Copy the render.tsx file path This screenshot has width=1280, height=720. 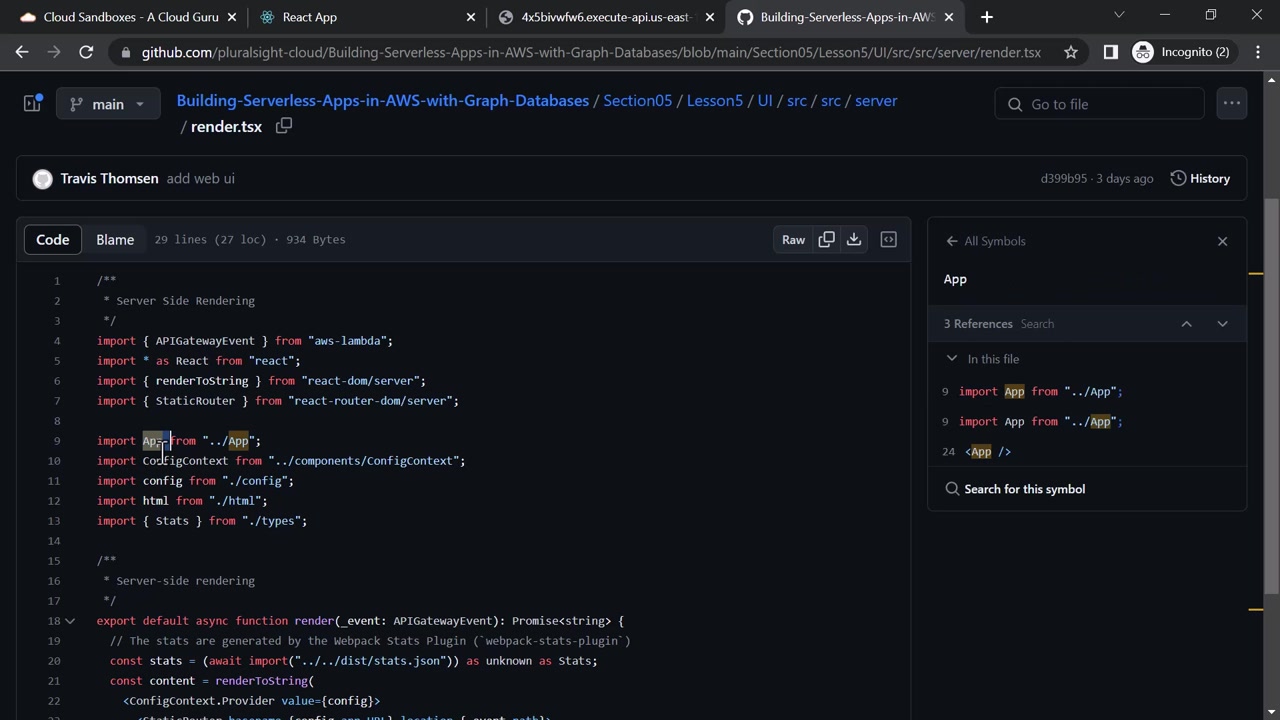click(x=284, y=126)
